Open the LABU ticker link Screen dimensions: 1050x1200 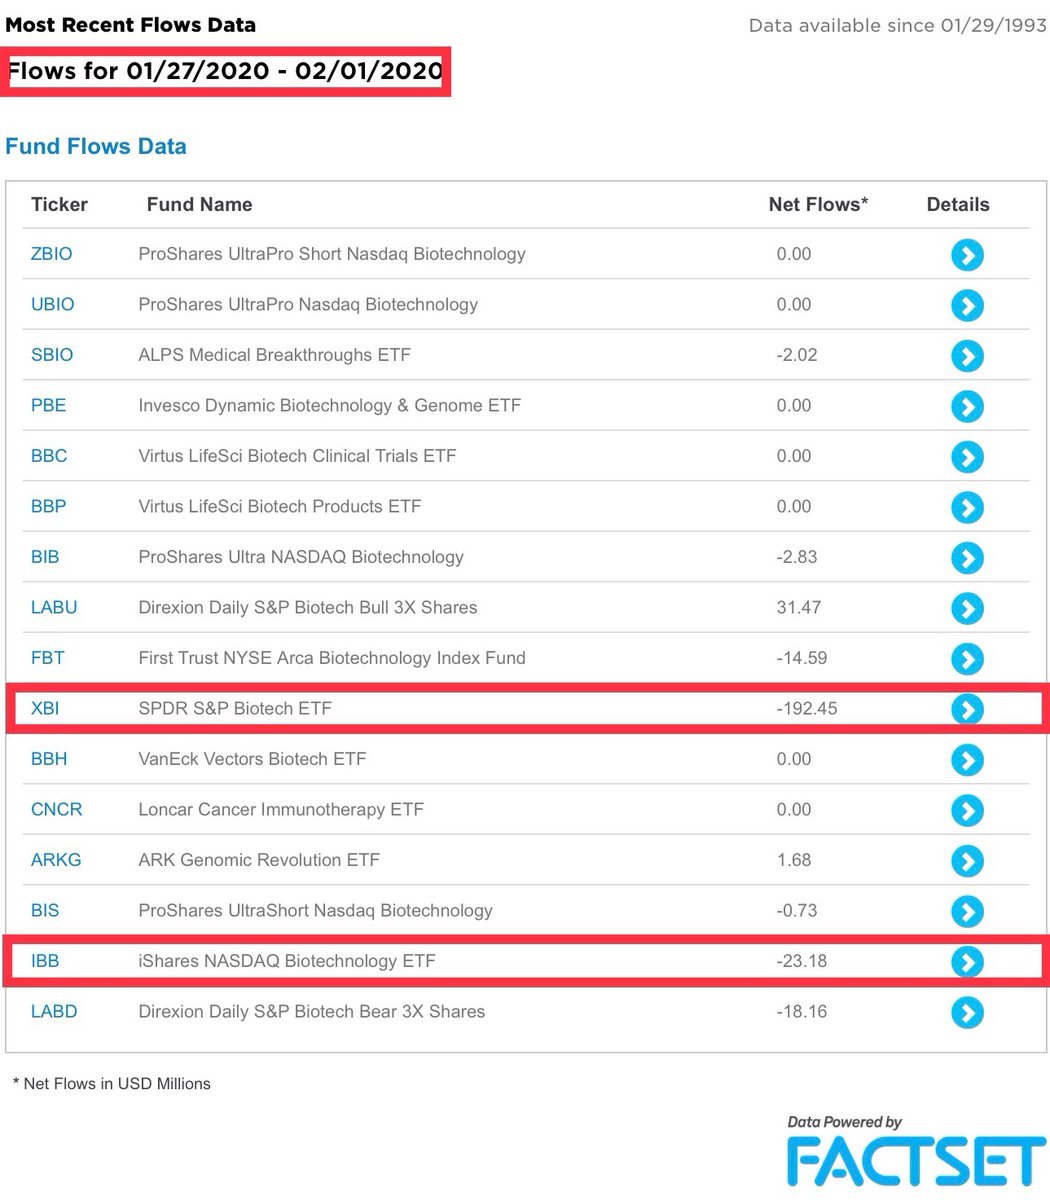(x=54, y=607)
